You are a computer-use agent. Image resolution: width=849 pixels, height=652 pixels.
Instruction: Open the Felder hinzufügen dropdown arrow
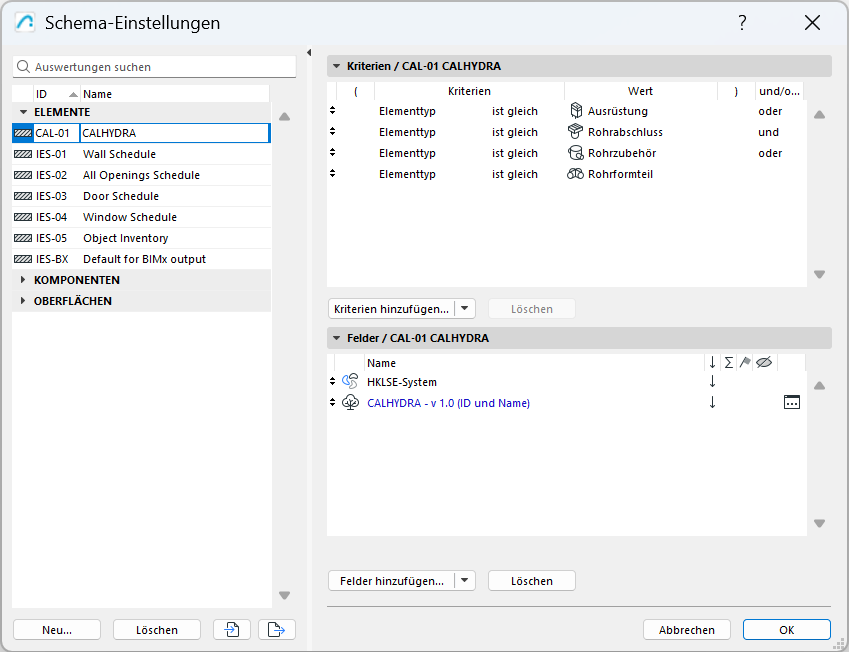(465, 580)
